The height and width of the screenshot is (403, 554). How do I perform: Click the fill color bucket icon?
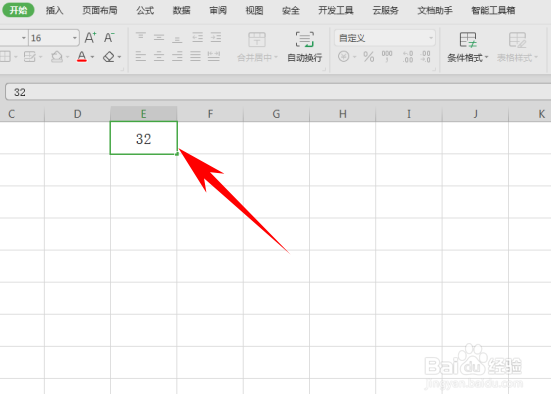coord(57,57)
